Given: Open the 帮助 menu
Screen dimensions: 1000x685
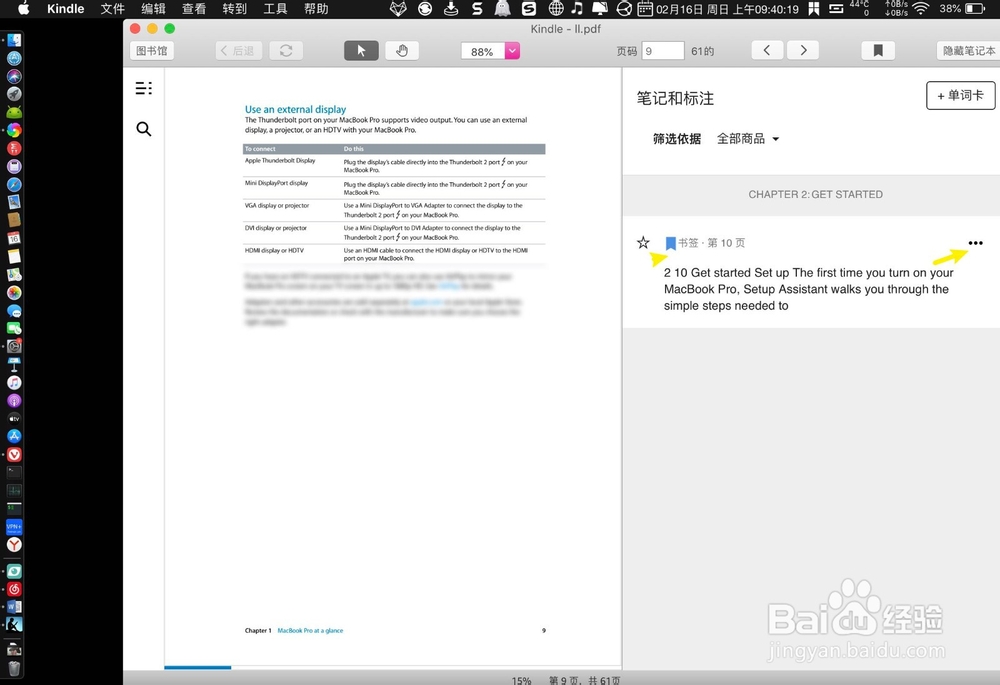Looking at the screenshot, I should point(316,9).
